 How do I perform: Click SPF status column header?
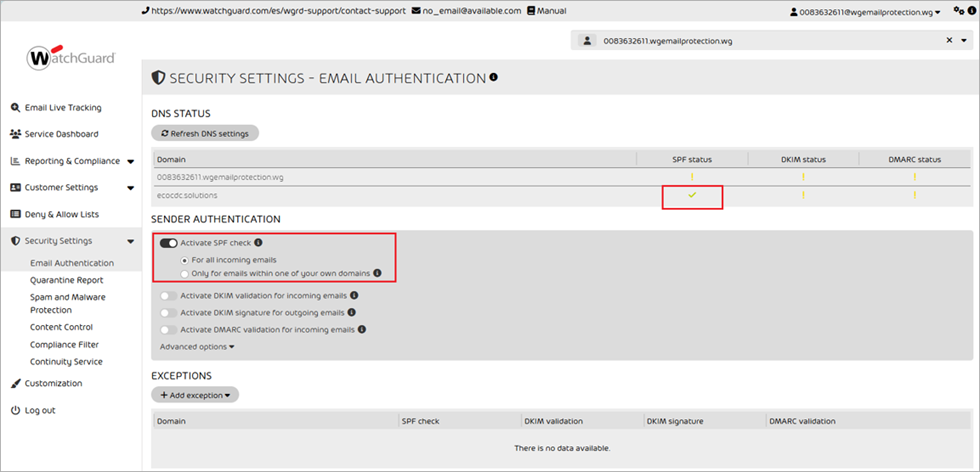692,159
